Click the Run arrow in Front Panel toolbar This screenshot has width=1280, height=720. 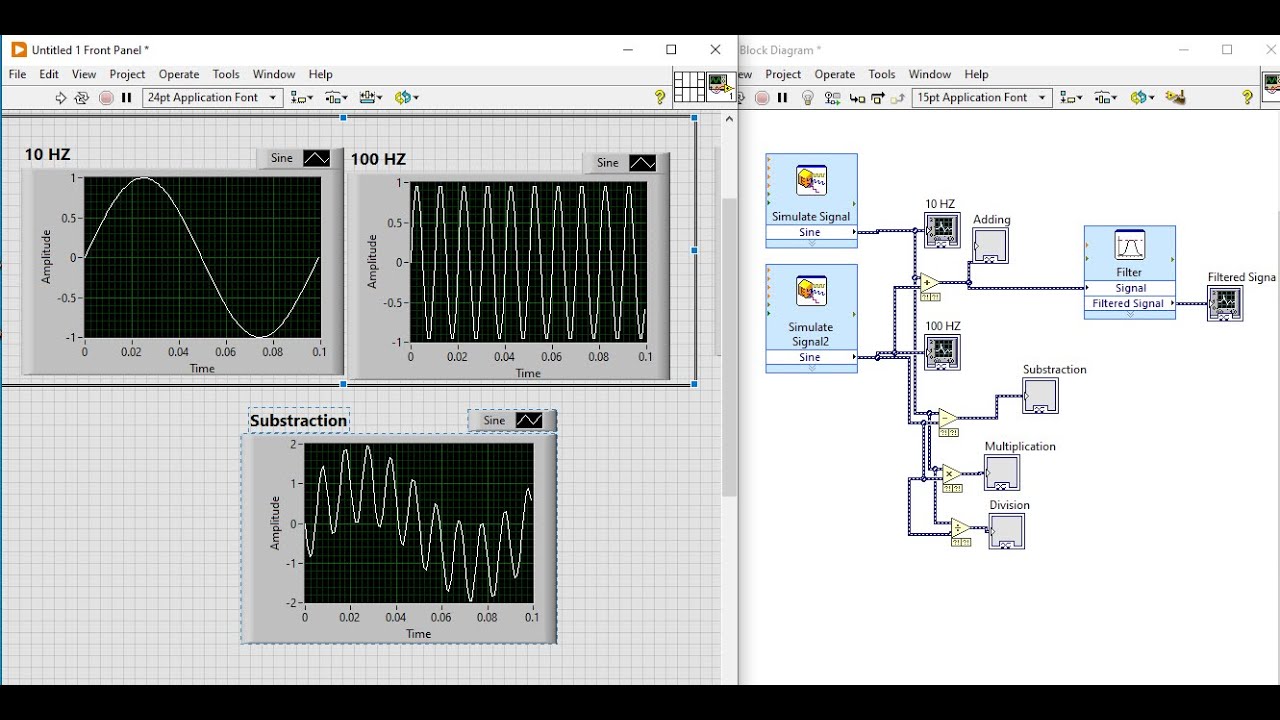[x=60, y=98]
